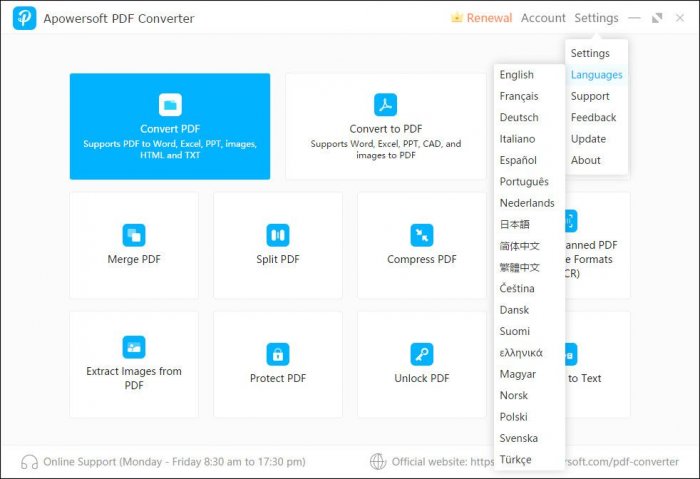Screen dimensions: 700x479
Task: Click the Online Support headset icon
Action: [x=29, y=462]
